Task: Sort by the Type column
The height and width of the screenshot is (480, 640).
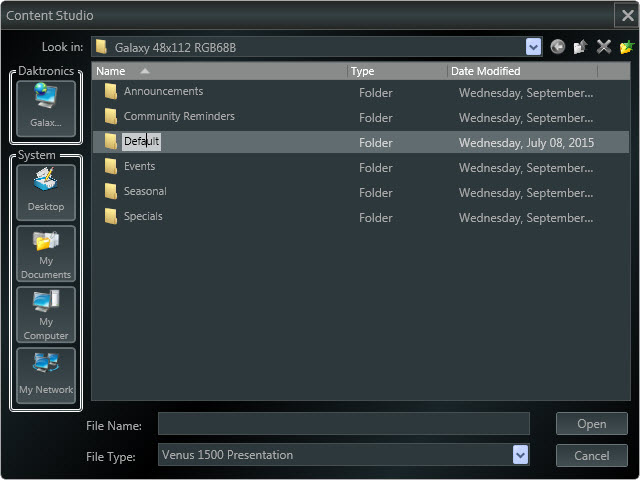Action: point(397,71)
